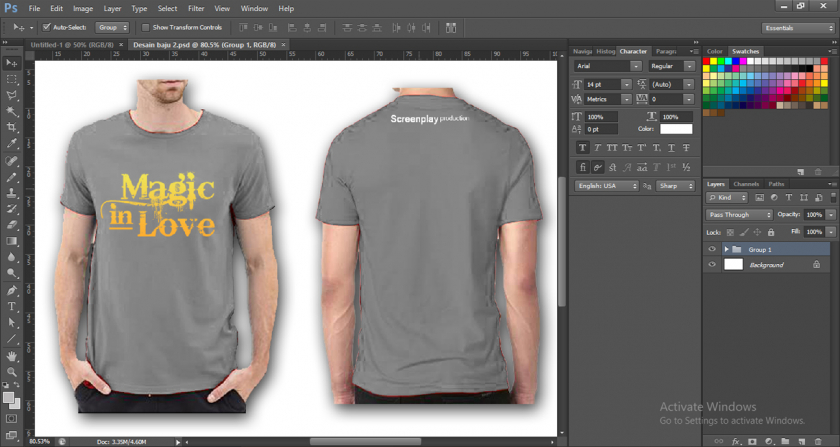Uncheck the Auto-Select checkbox
840x447 pixels.
[x=47, y=27]
